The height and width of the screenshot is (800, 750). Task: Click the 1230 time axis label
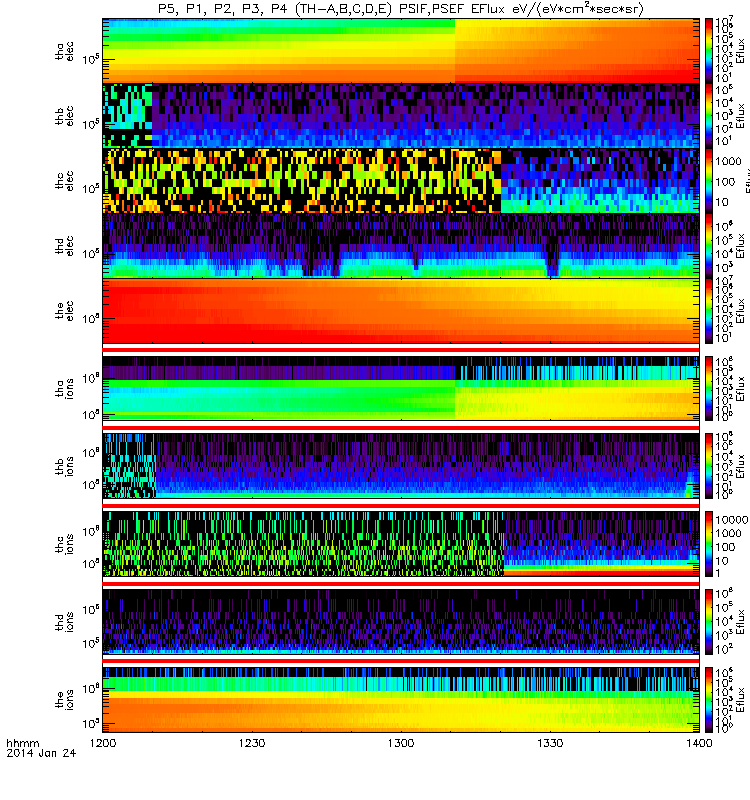coord(252,743)
